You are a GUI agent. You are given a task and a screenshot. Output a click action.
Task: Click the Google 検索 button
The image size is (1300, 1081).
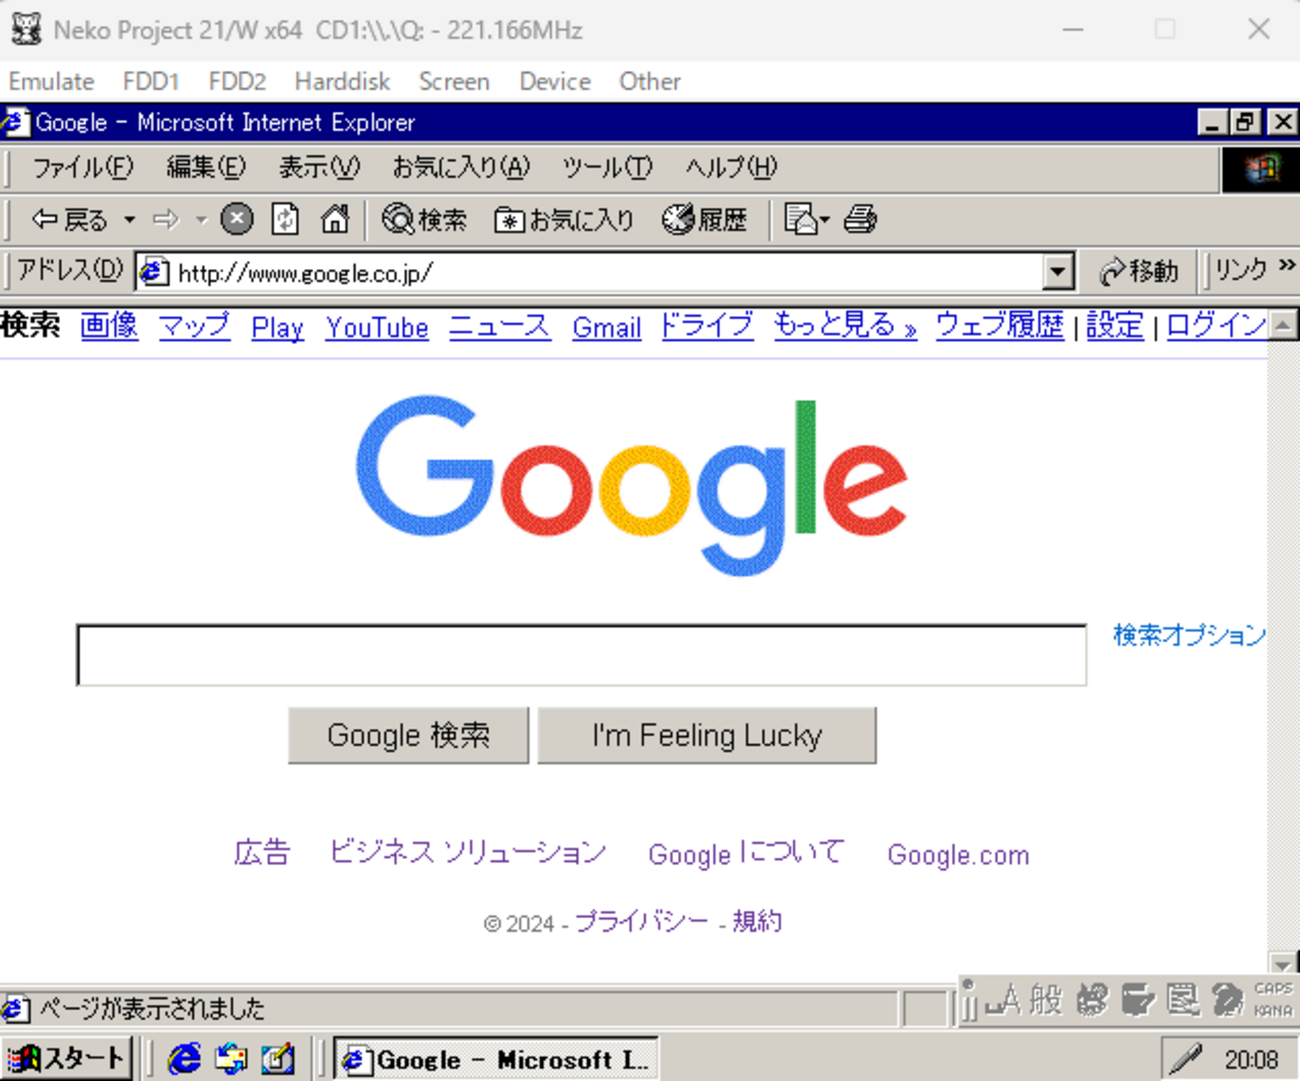[x=408, y=736]
